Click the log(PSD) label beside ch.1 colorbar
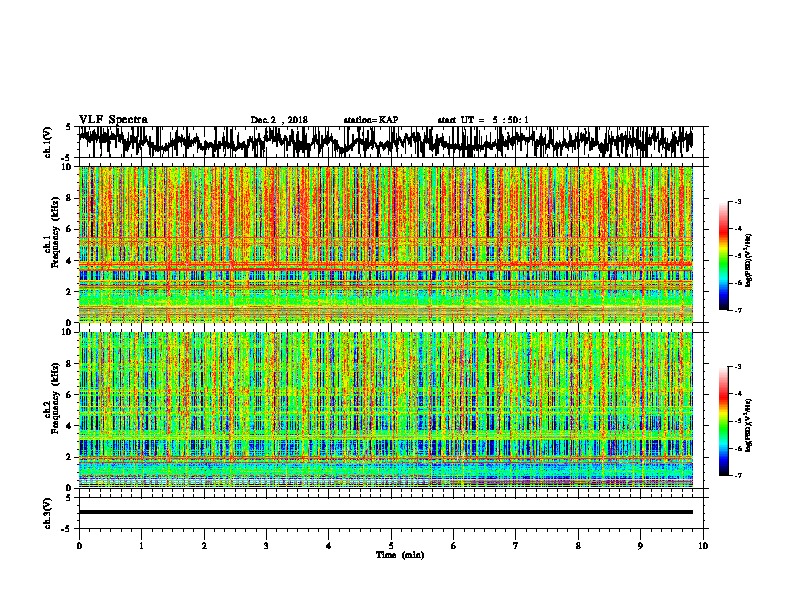This screenshot has width=792, height=612. pos(749,260)
